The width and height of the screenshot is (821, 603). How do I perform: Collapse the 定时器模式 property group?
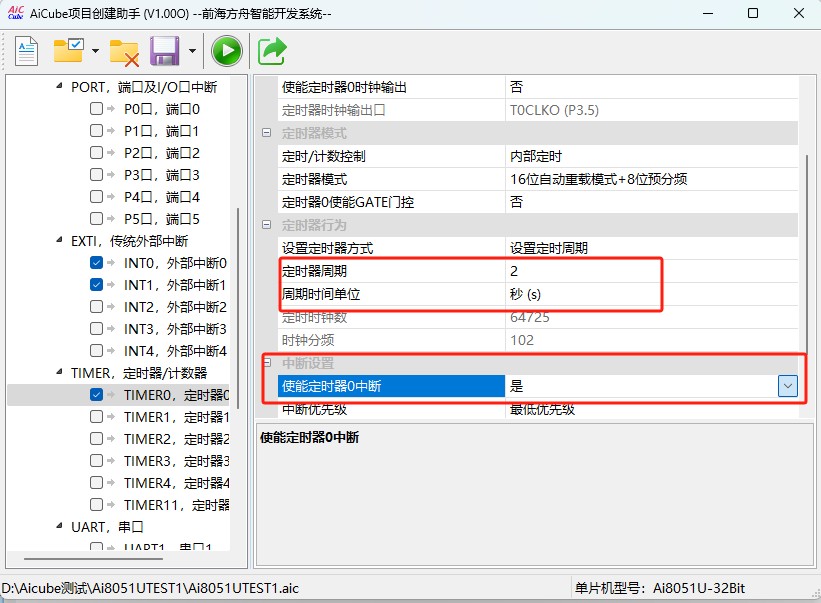pyautogui.click(x=267, y=133)
